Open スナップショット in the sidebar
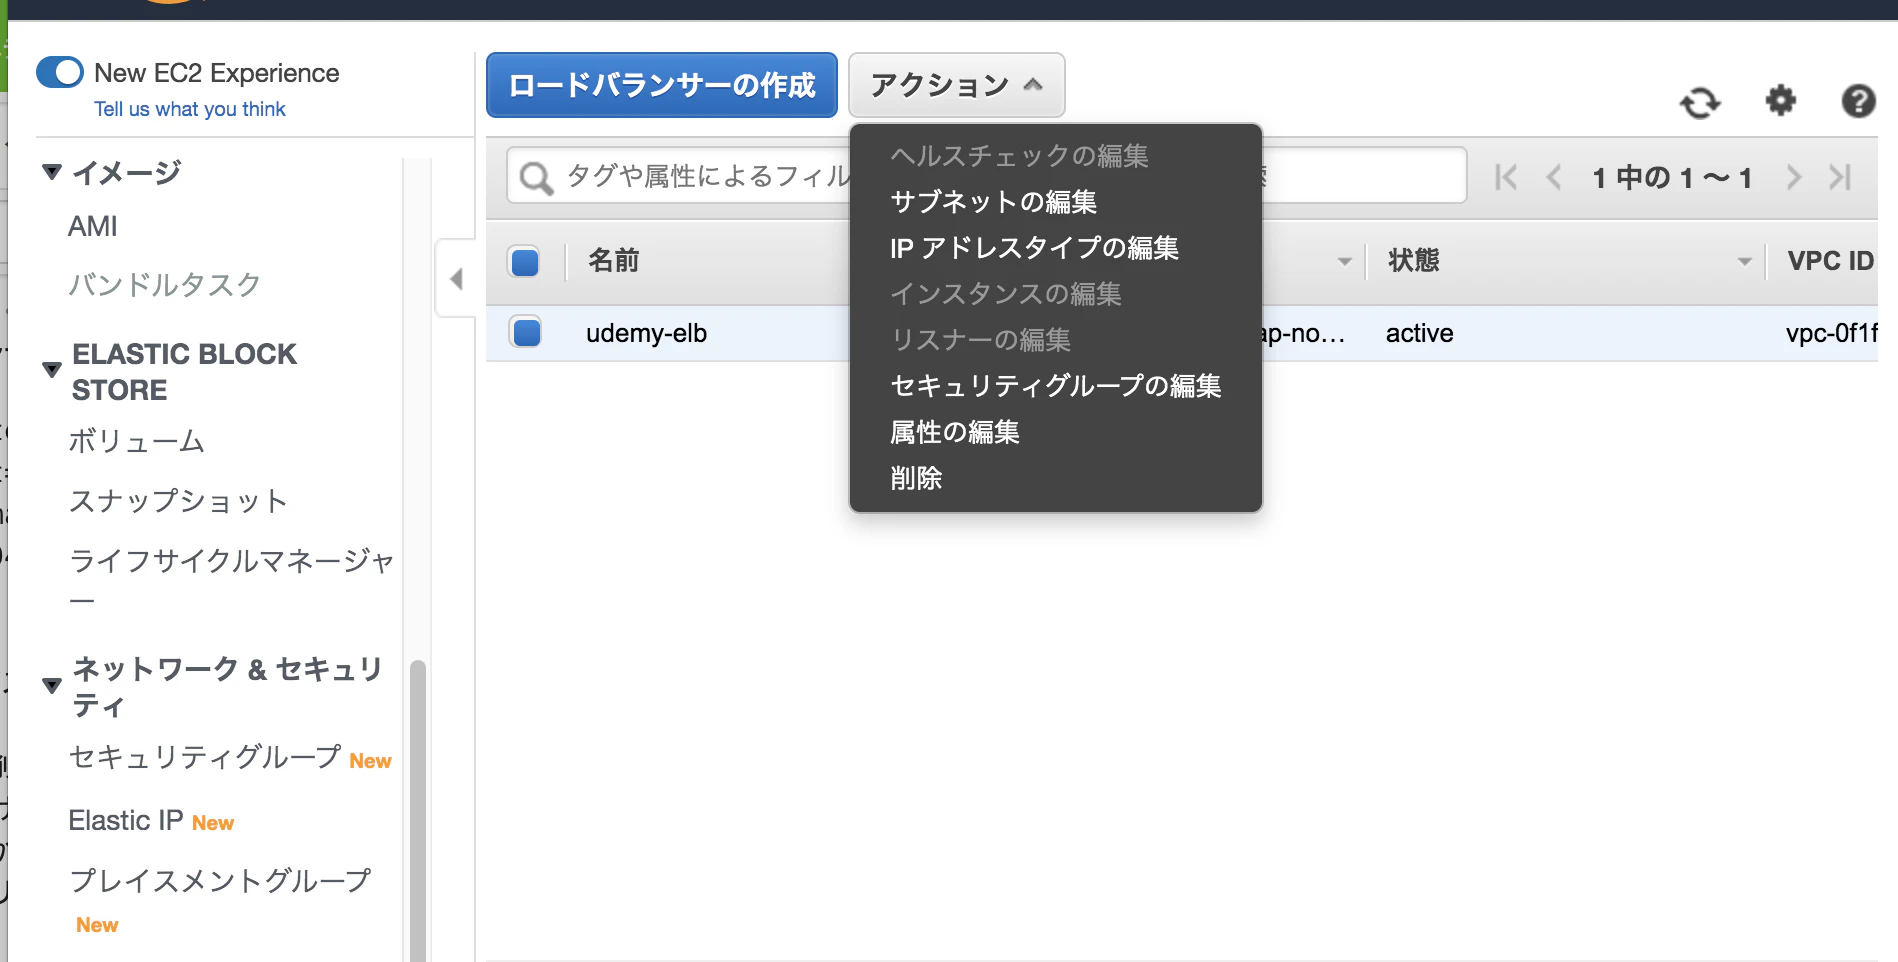 [178, 501]
